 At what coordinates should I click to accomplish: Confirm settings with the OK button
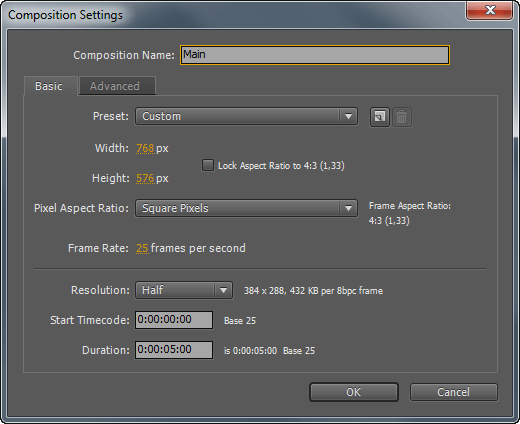(354, 392)
